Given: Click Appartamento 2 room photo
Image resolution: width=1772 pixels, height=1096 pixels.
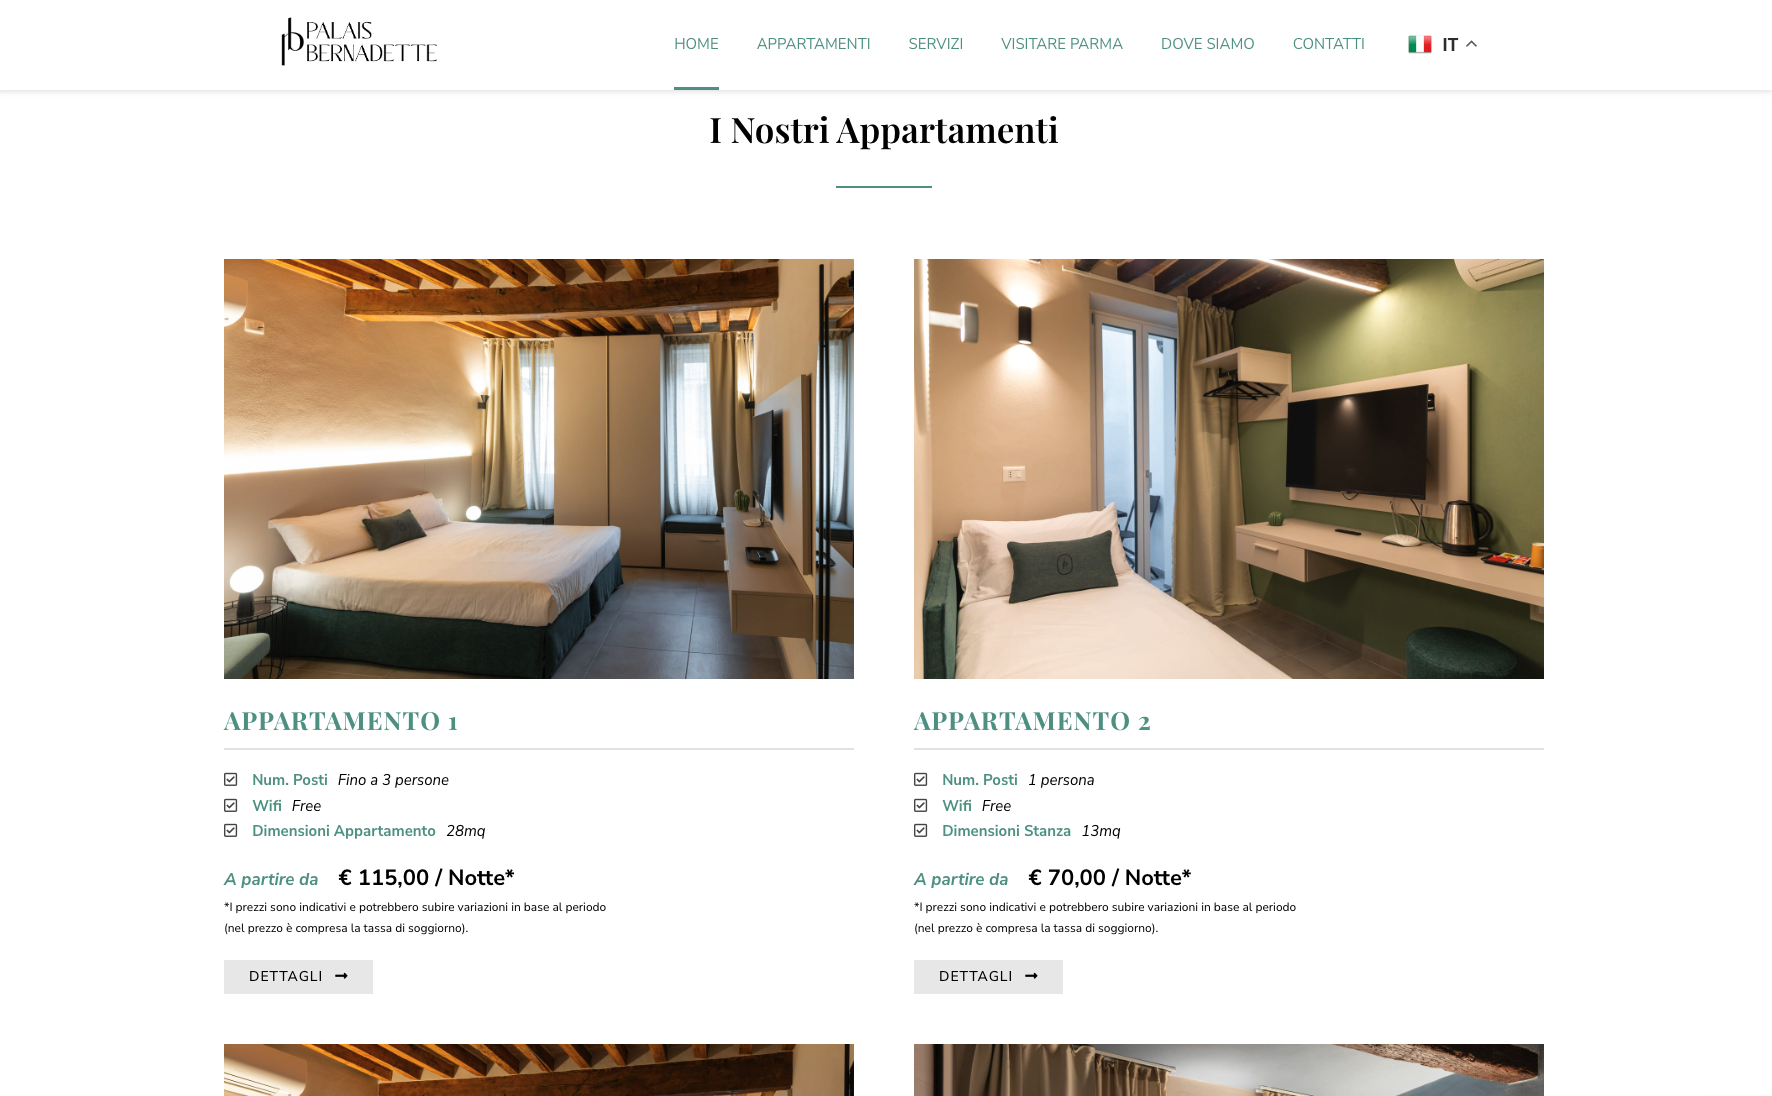Looking at the screenshot, I should pos(1229,469).
